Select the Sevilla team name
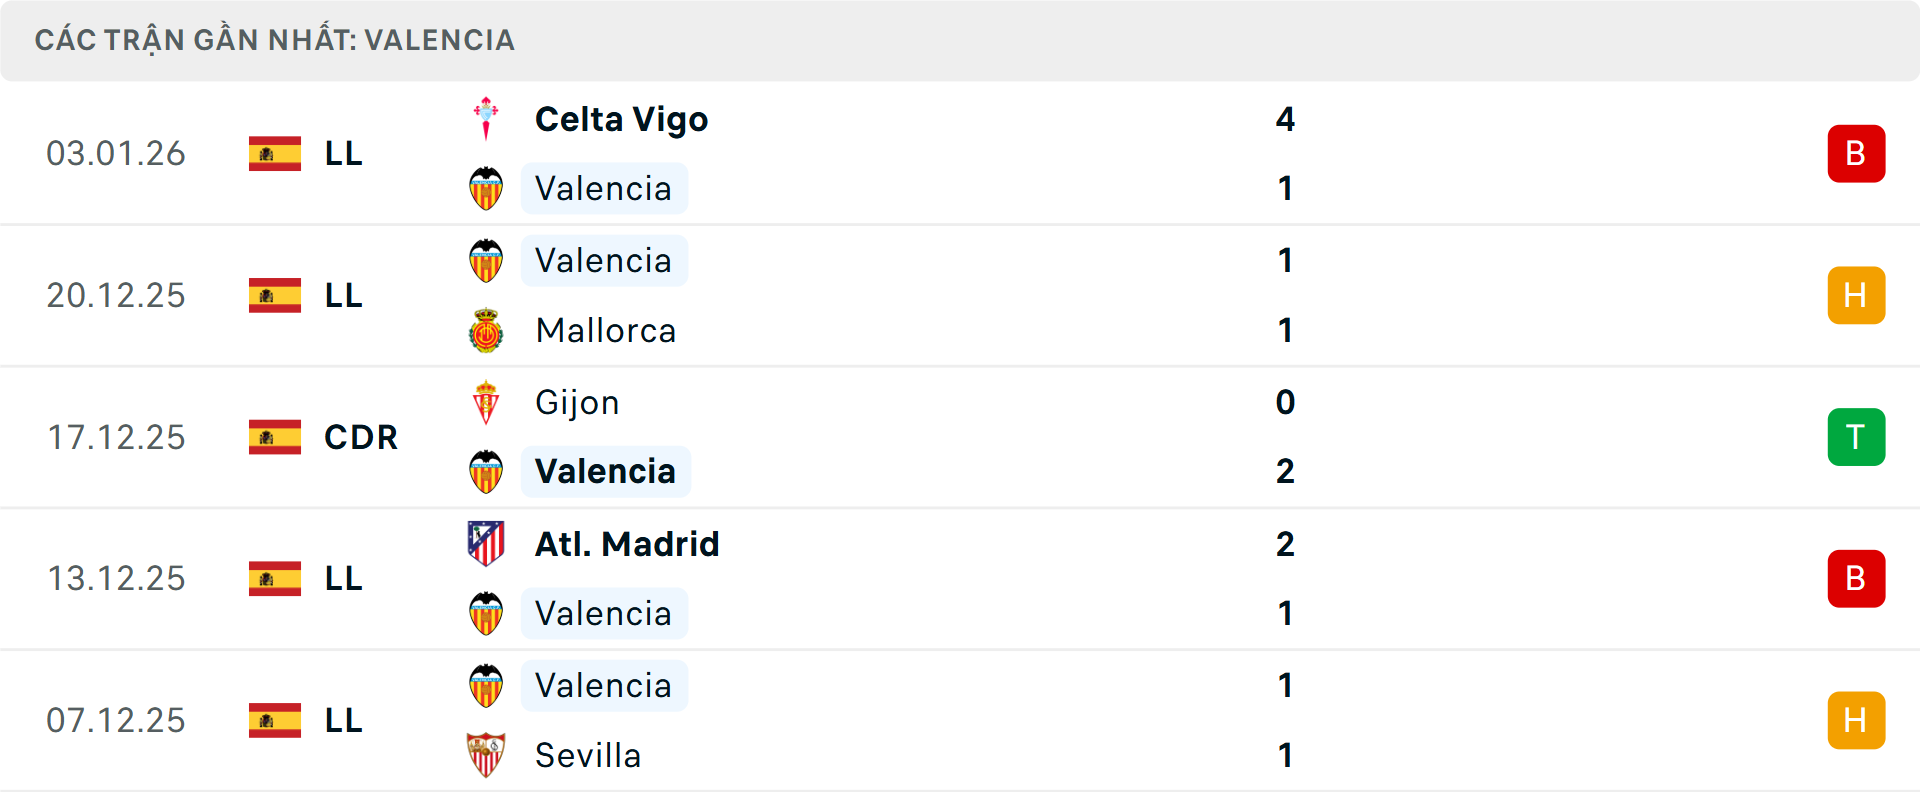Image resolution: width=1920 pixels, height=792 pixels. pos(588,755)
